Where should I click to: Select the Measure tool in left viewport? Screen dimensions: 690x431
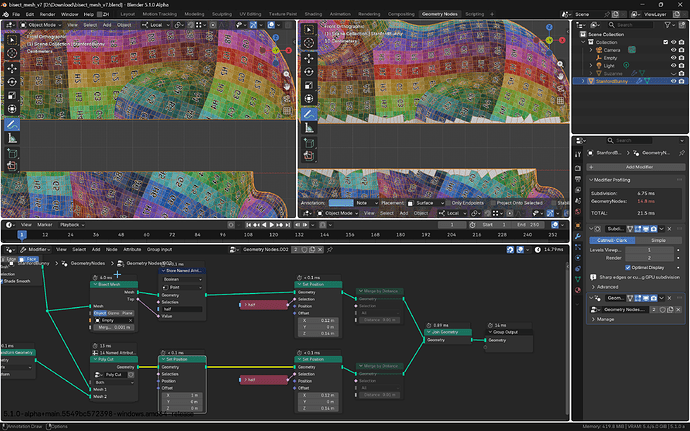pyautogui.click(x=12, y=138)
